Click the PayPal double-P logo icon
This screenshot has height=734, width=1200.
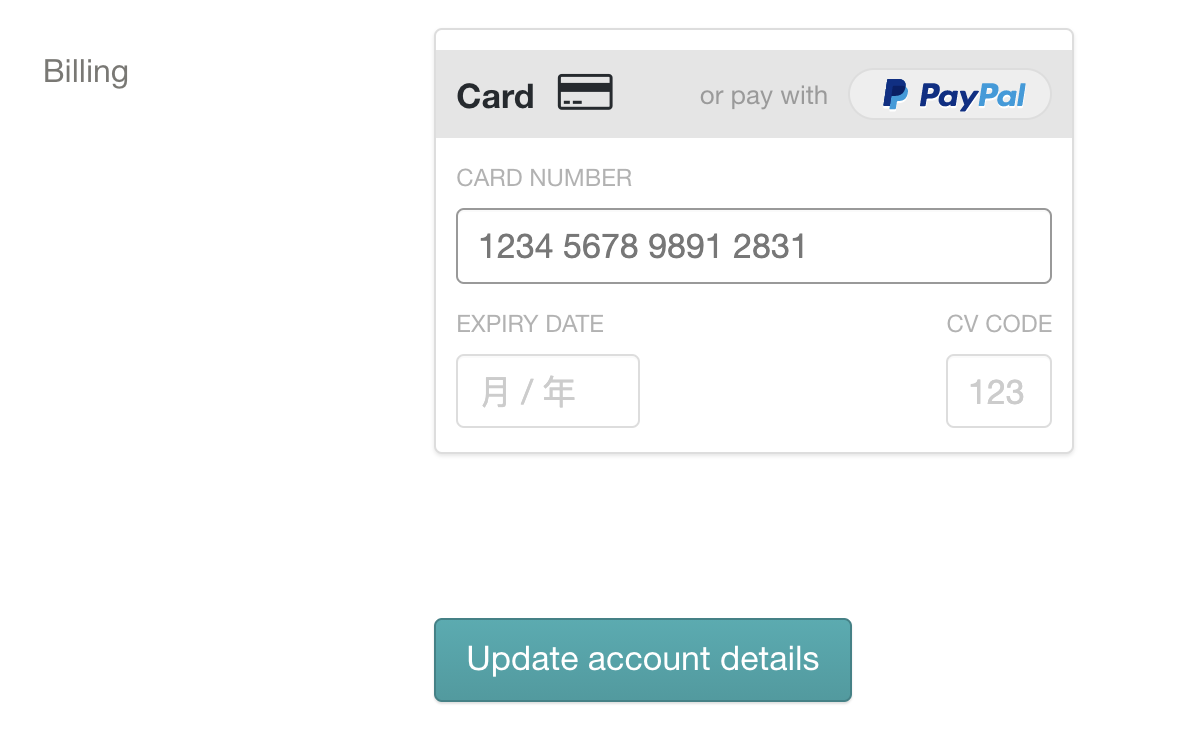click(x=895, y=95)
